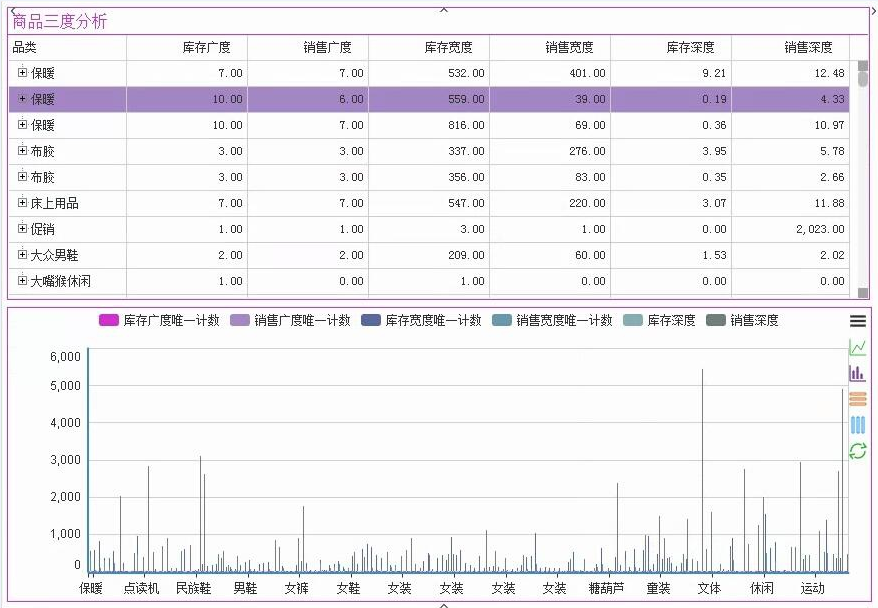Click the 文体 x-axis label
Screen dimensions: 878x608
click(x=709, y=588)
